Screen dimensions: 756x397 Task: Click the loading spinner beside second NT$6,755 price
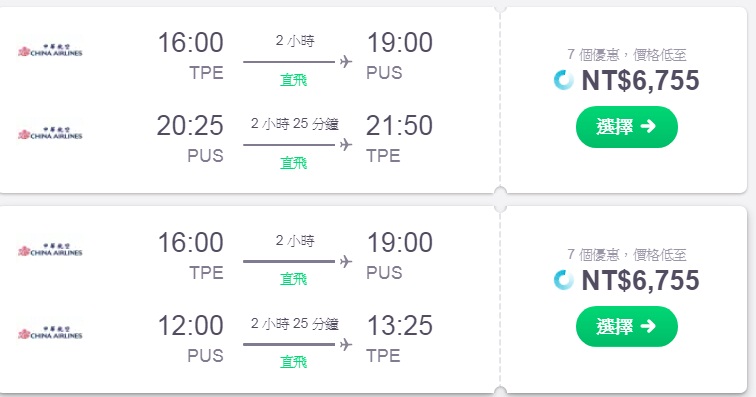pos(564,280)
